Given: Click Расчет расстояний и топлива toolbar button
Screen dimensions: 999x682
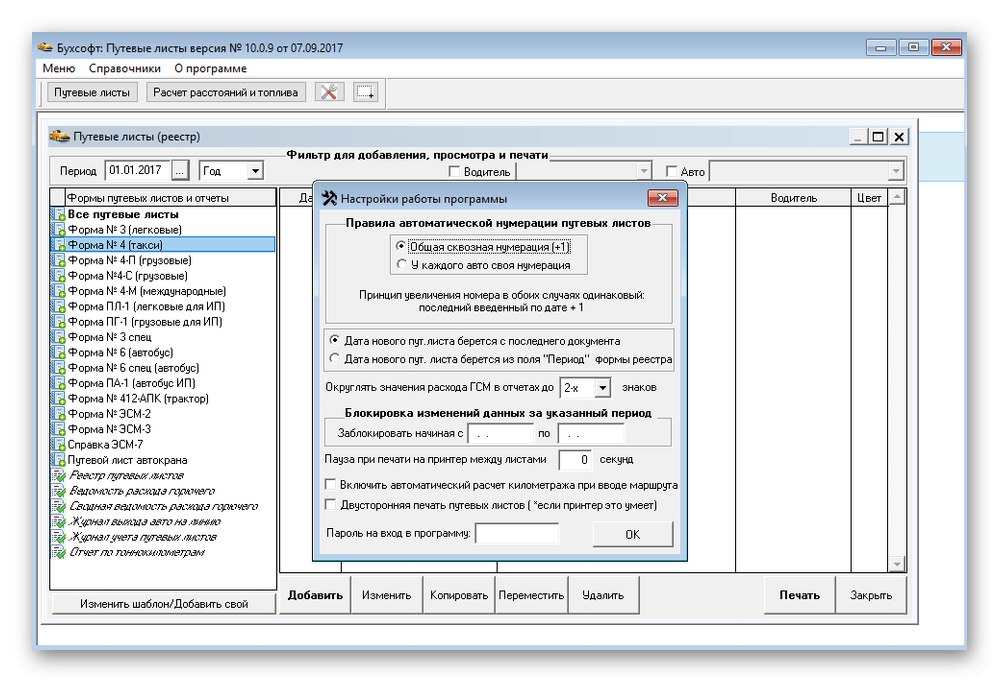Looking at the screenshot, I should click(226, 92).
